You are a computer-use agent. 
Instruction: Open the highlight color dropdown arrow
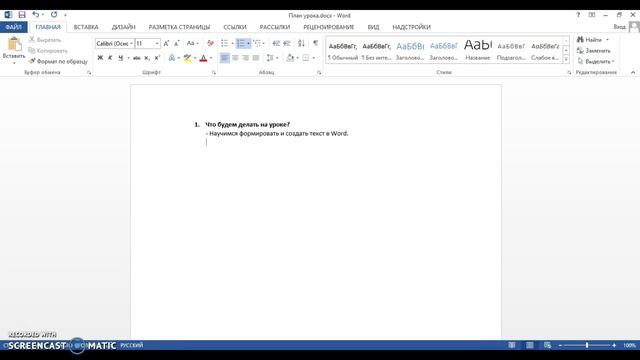(195, 58)
